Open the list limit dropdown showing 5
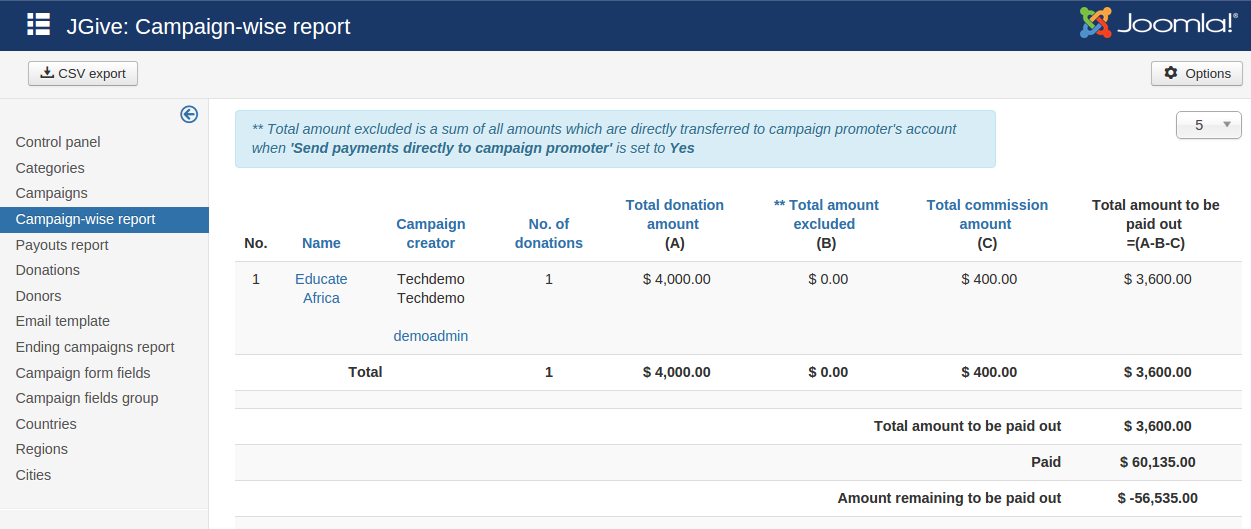 tap(1209, 125)
